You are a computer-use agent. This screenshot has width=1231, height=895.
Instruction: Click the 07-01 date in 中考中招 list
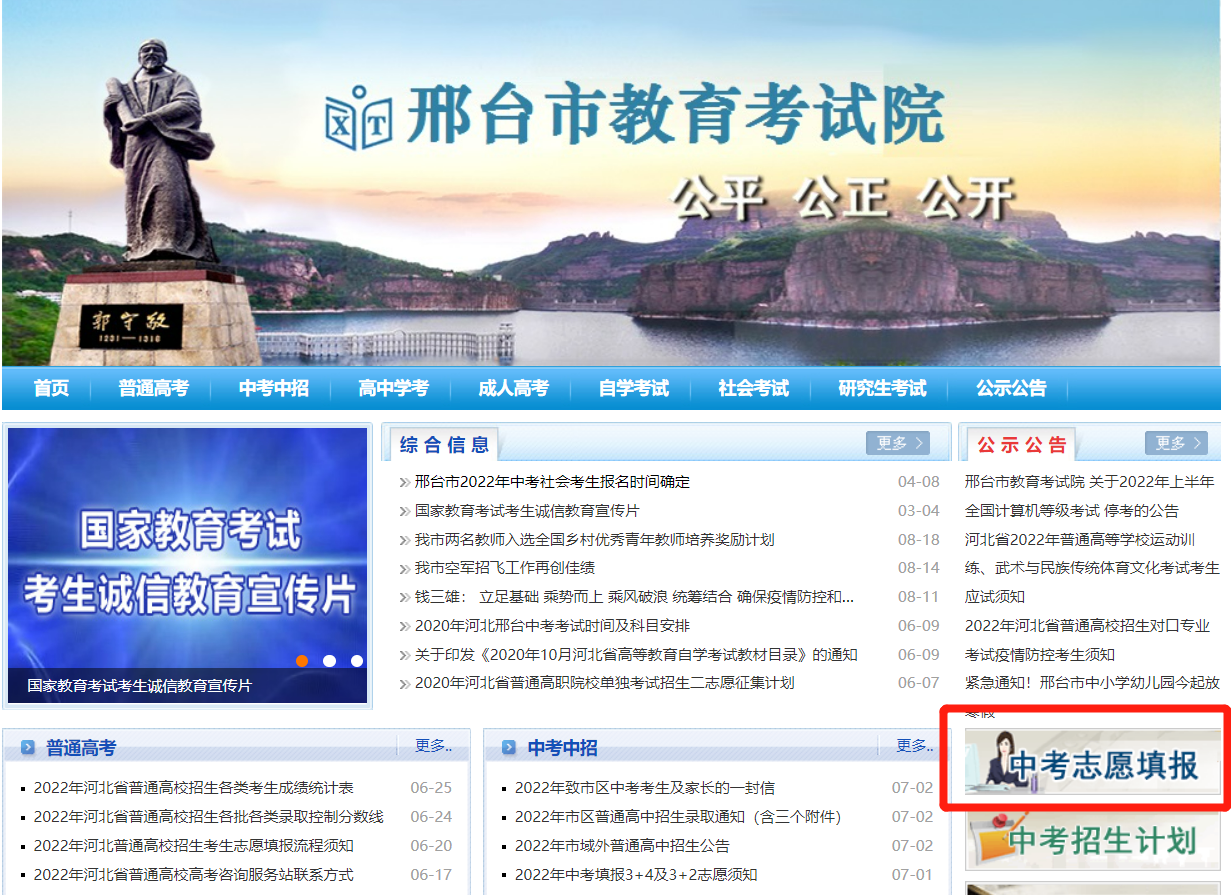pos(912,875)
